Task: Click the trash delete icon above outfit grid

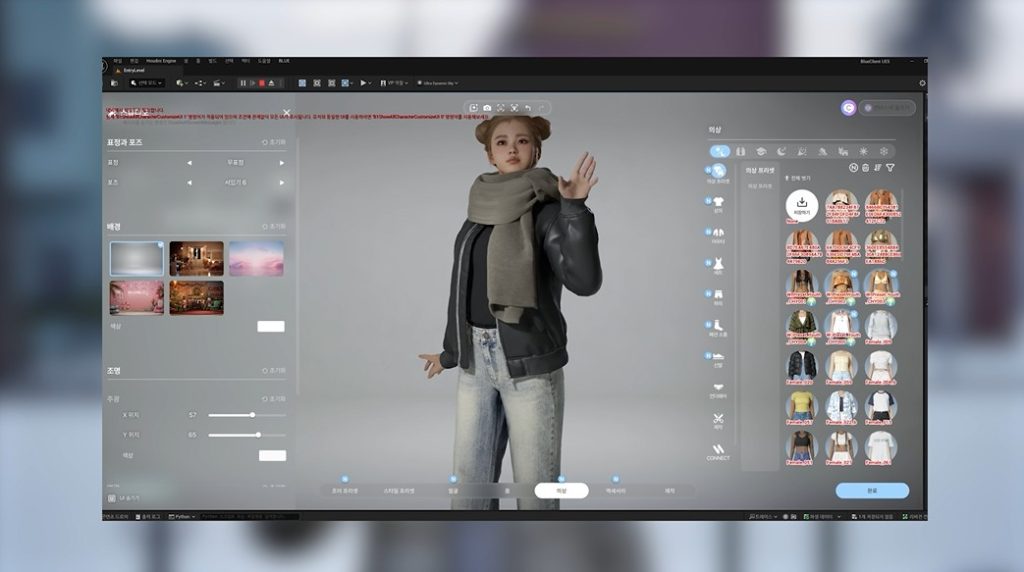Action: point(865,168)
